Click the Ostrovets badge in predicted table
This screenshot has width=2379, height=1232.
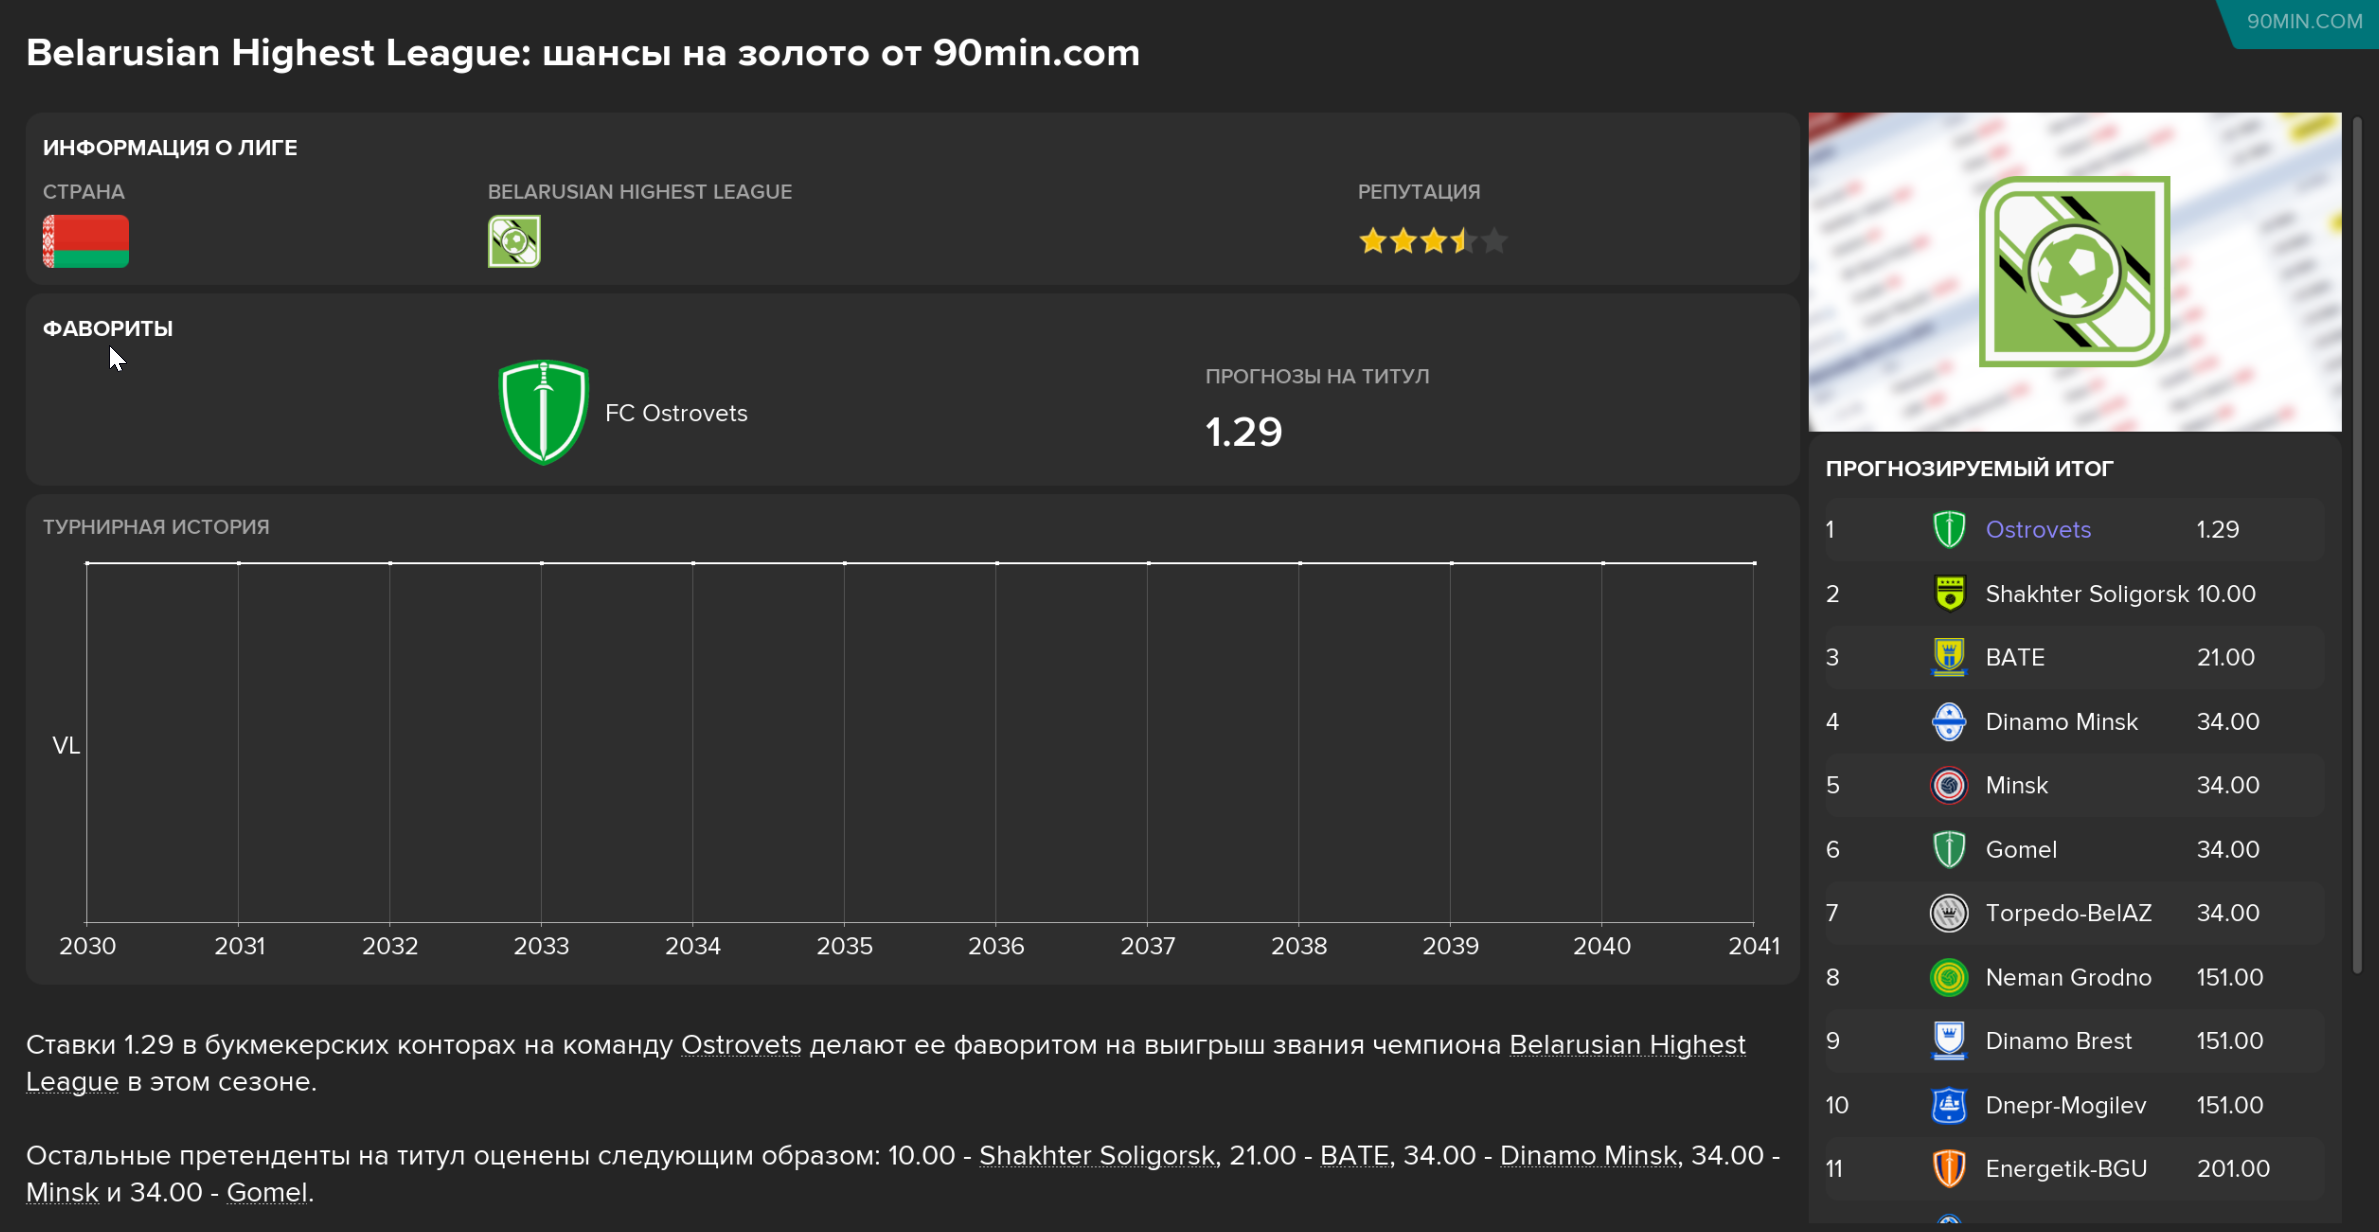1949,530
